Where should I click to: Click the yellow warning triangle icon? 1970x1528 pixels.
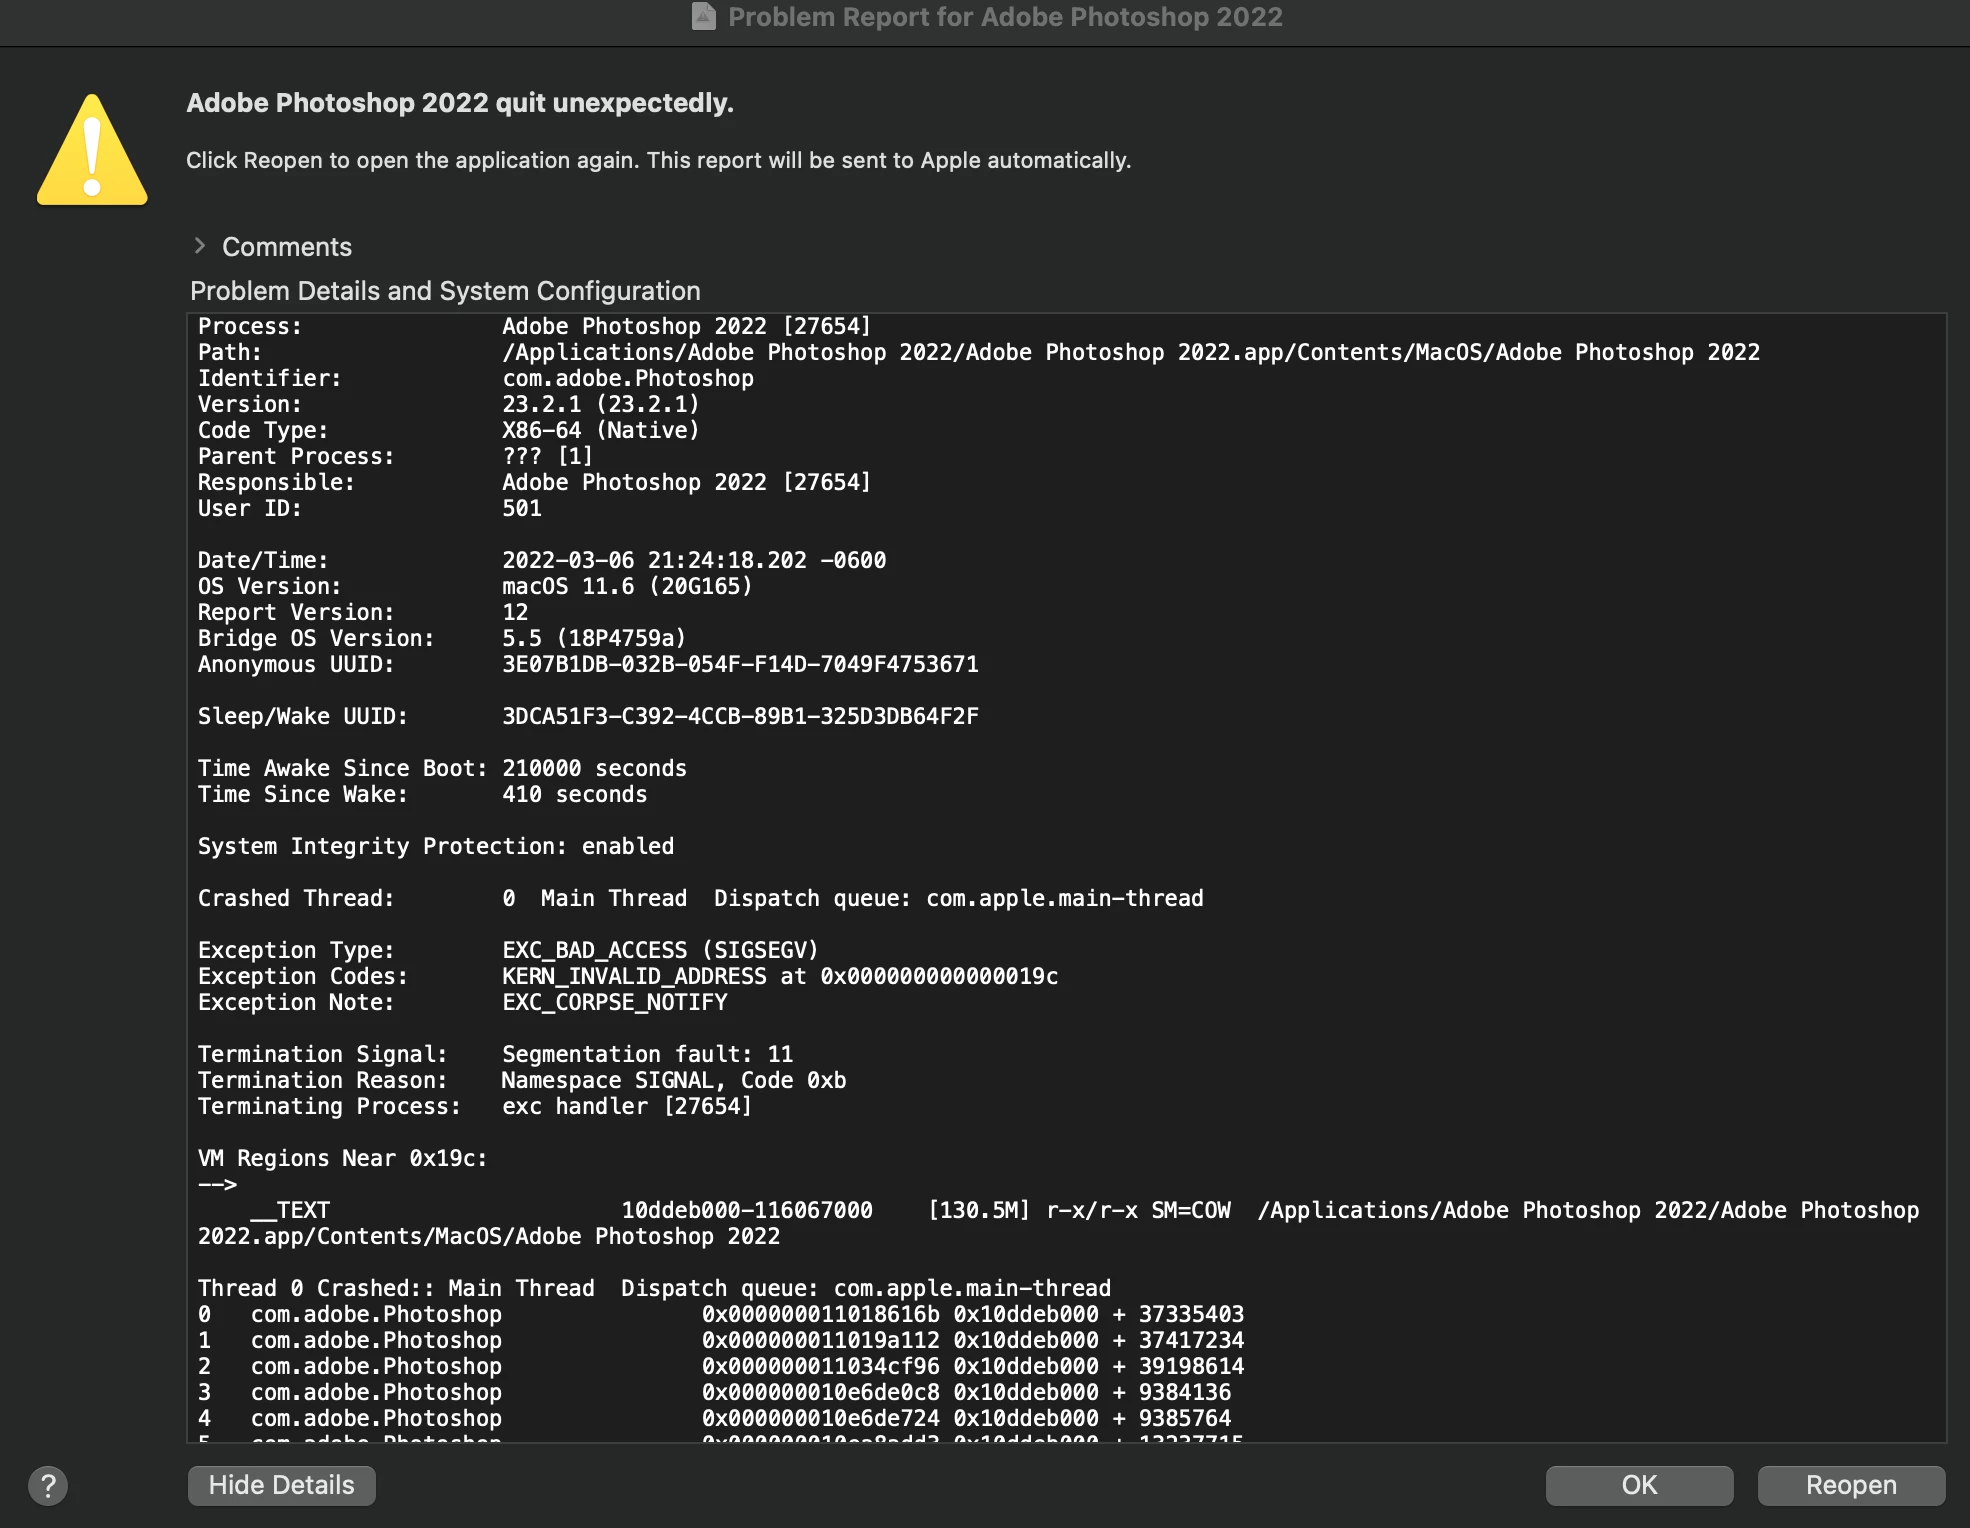(92, 151)
